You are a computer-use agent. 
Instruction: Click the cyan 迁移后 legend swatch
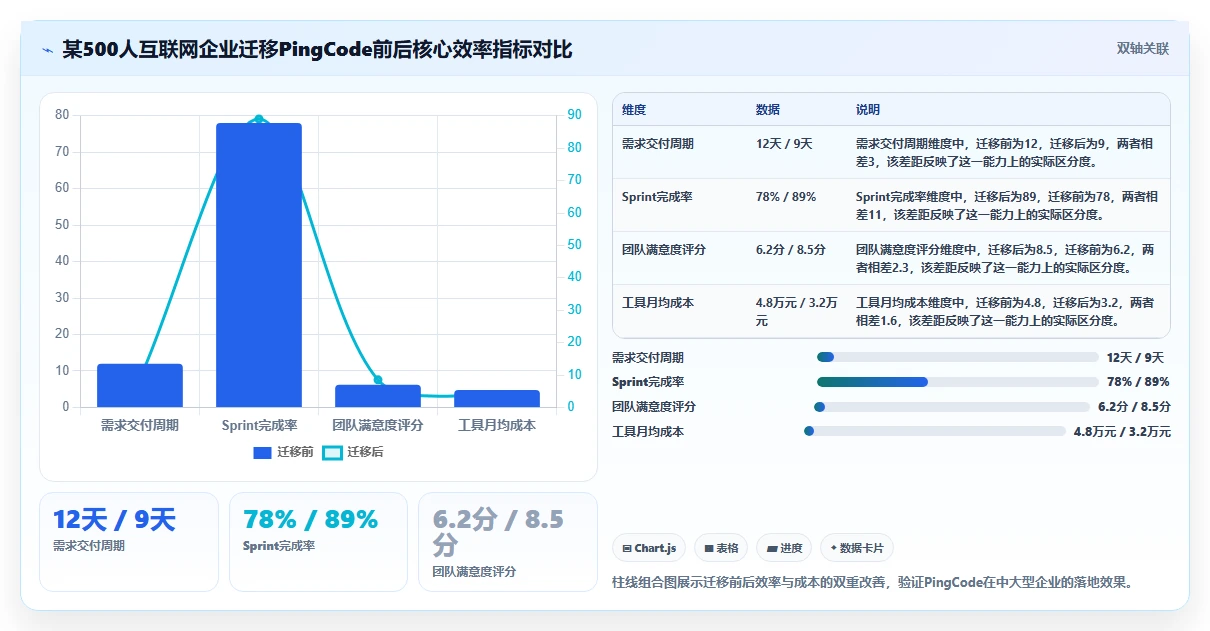(x=332, y=453)
